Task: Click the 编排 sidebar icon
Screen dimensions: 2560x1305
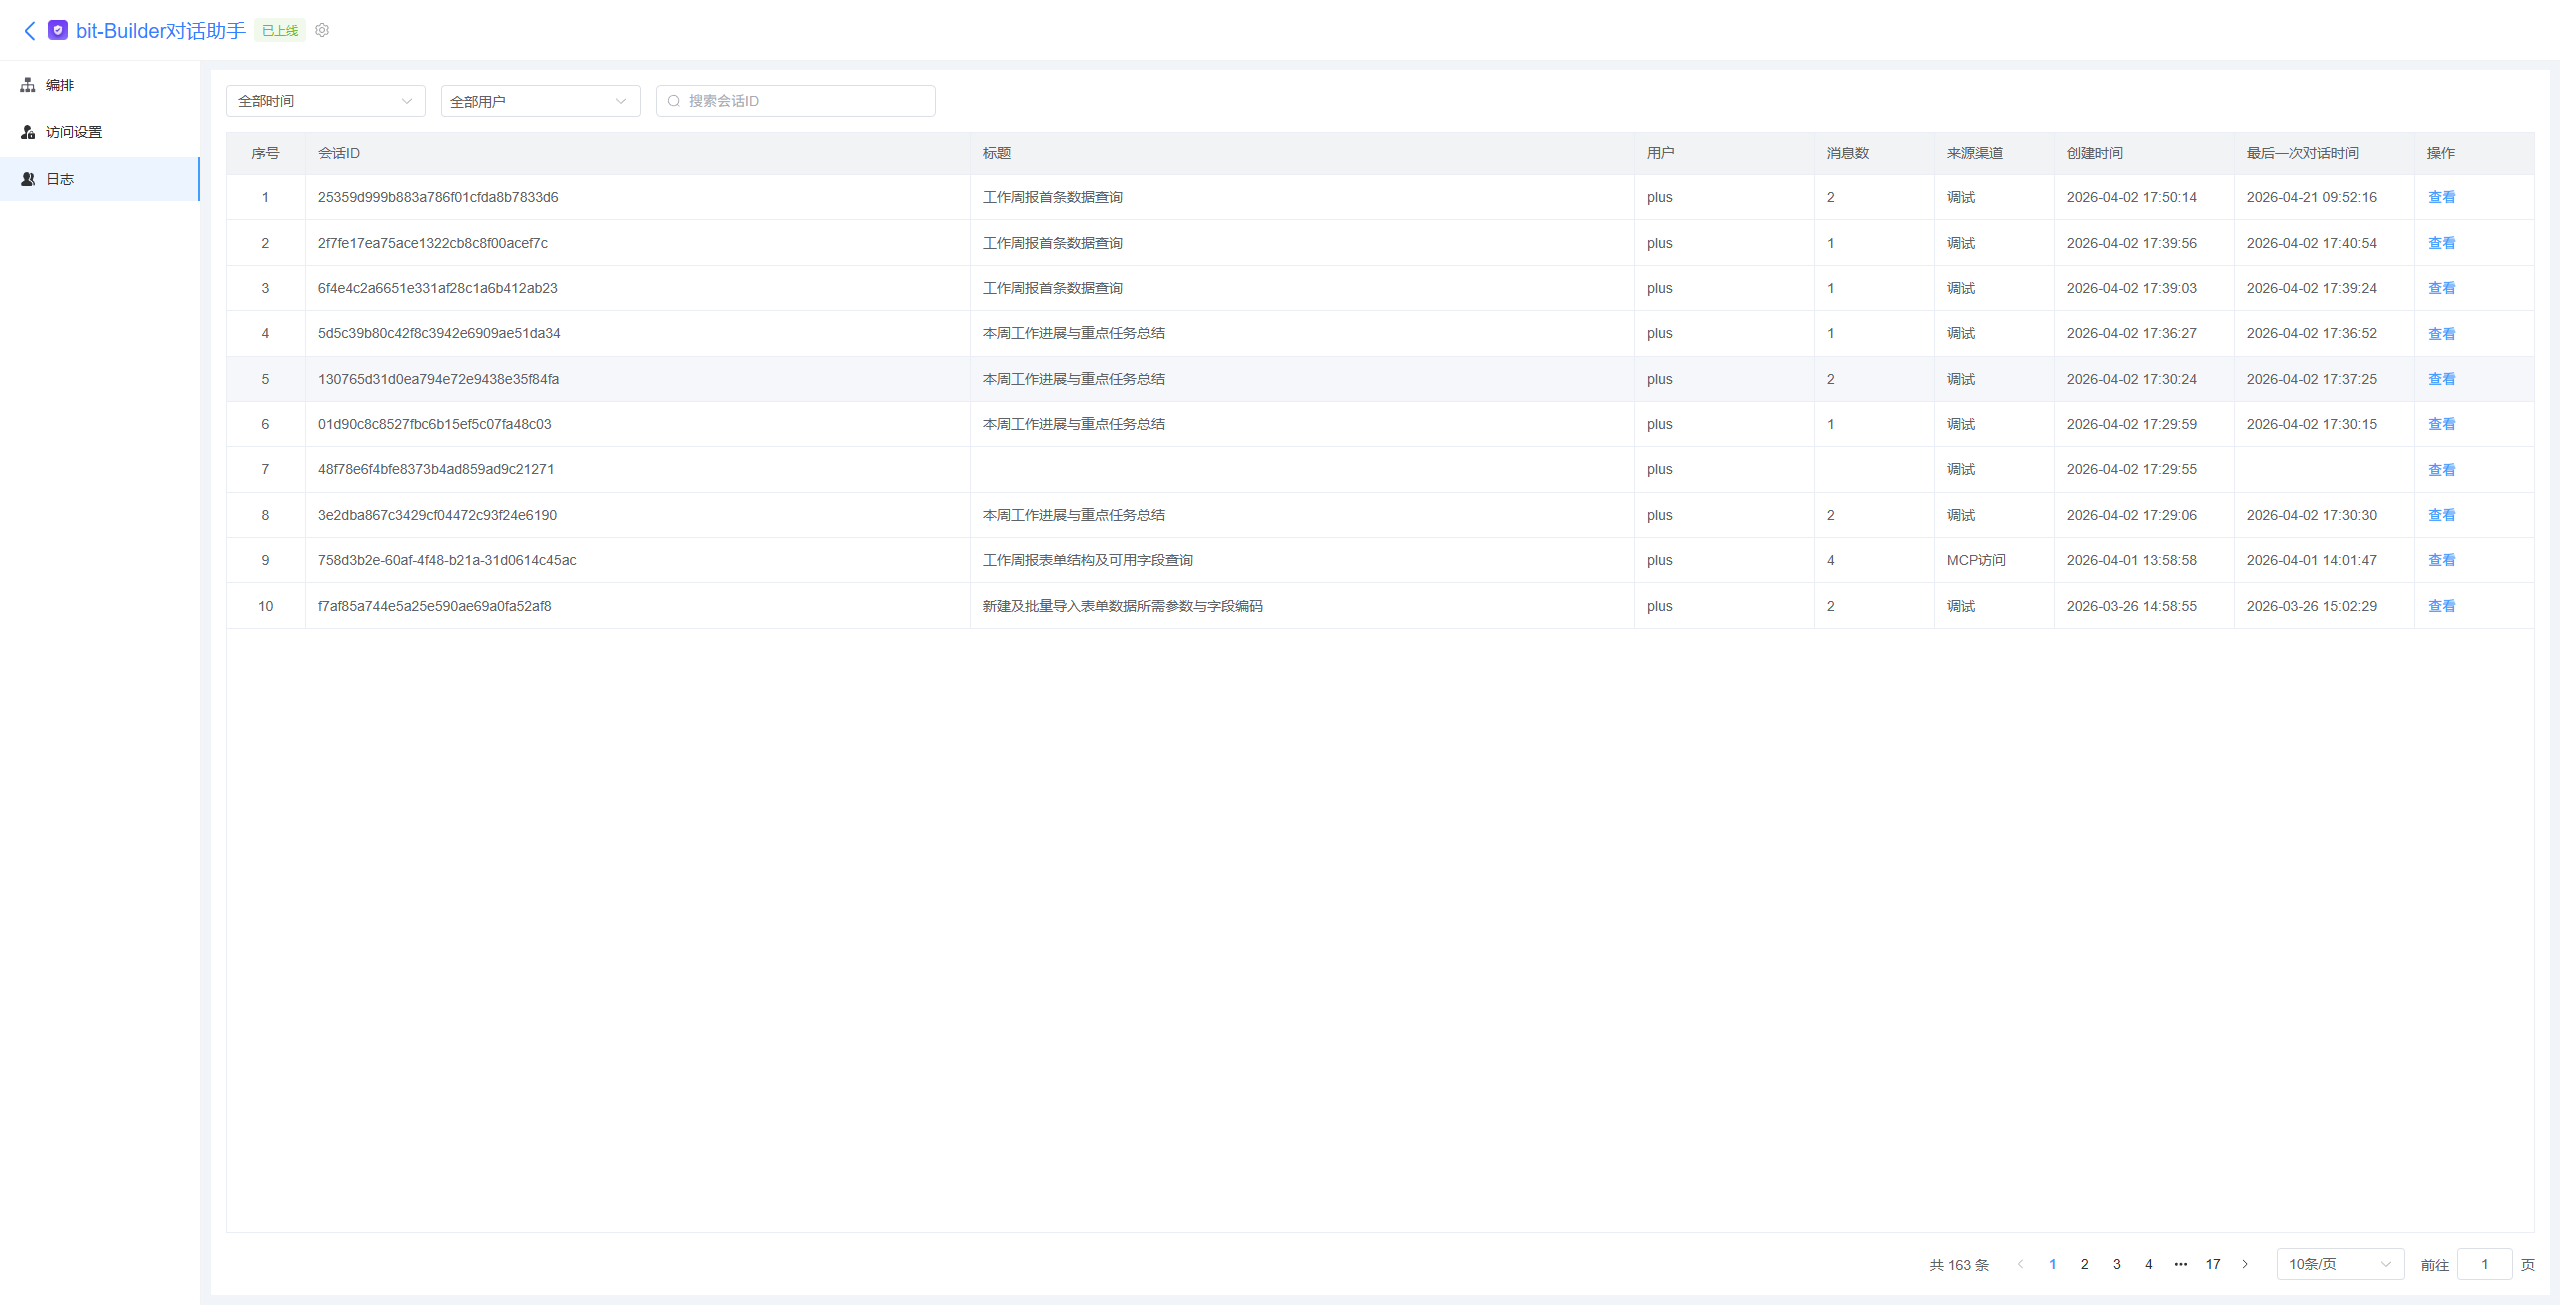Action: [28, 85]
